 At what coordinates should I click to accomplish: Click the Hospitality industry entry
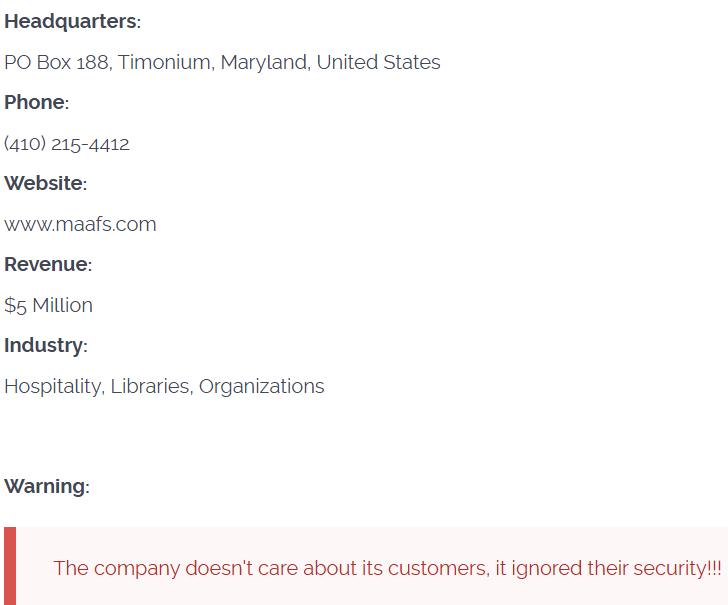point(52,386)
